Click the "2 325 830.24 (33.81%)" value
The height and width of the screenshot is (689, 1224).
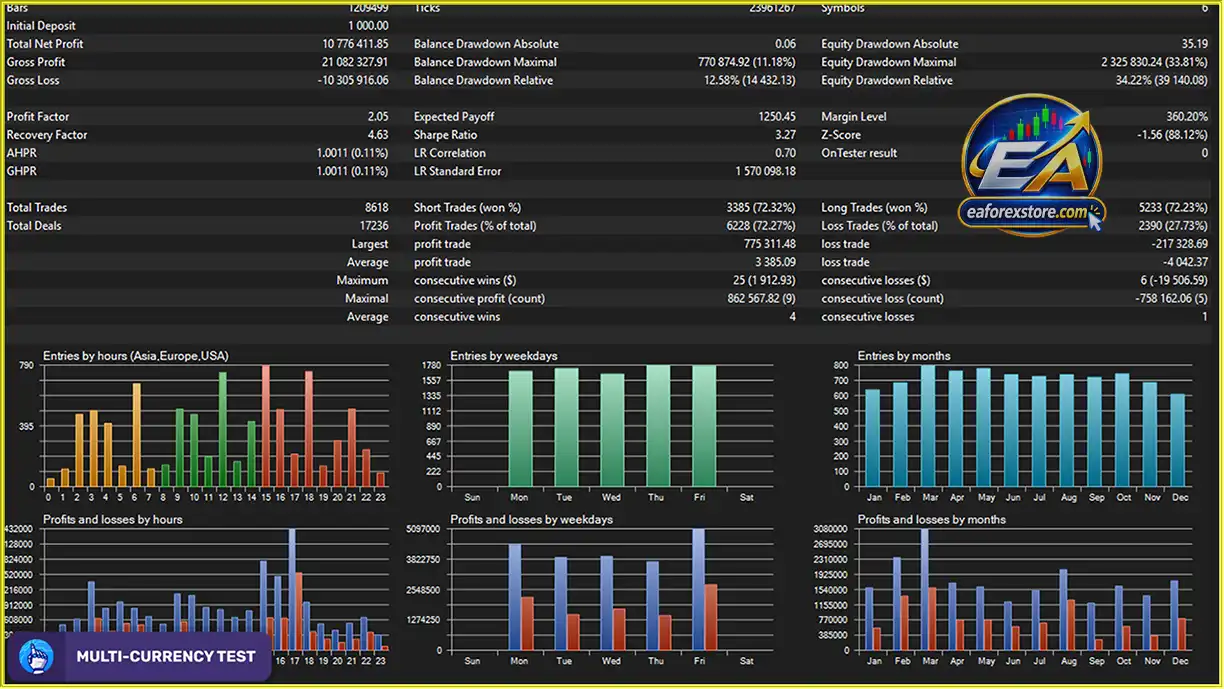point(1155,62)
